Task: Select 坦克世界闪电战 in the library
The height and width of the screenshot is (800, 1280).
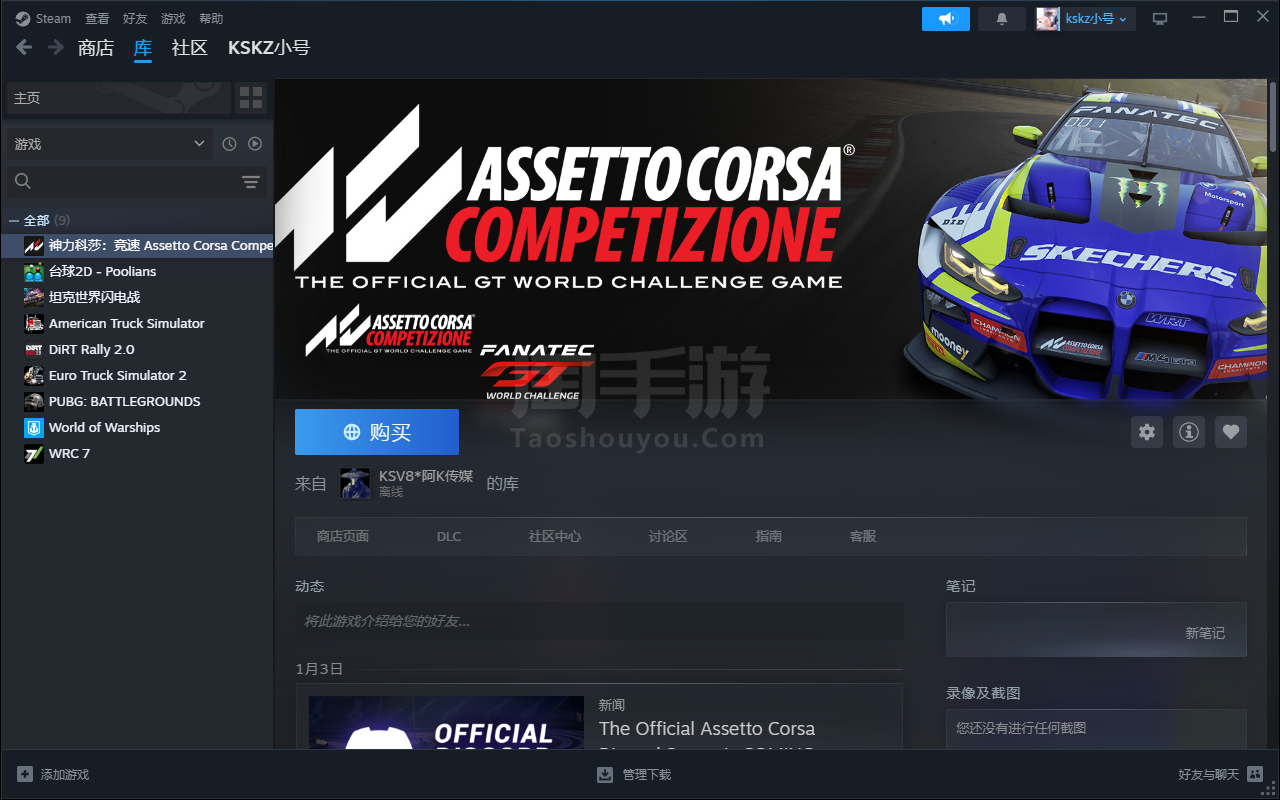Action: (x=137, y=297)
